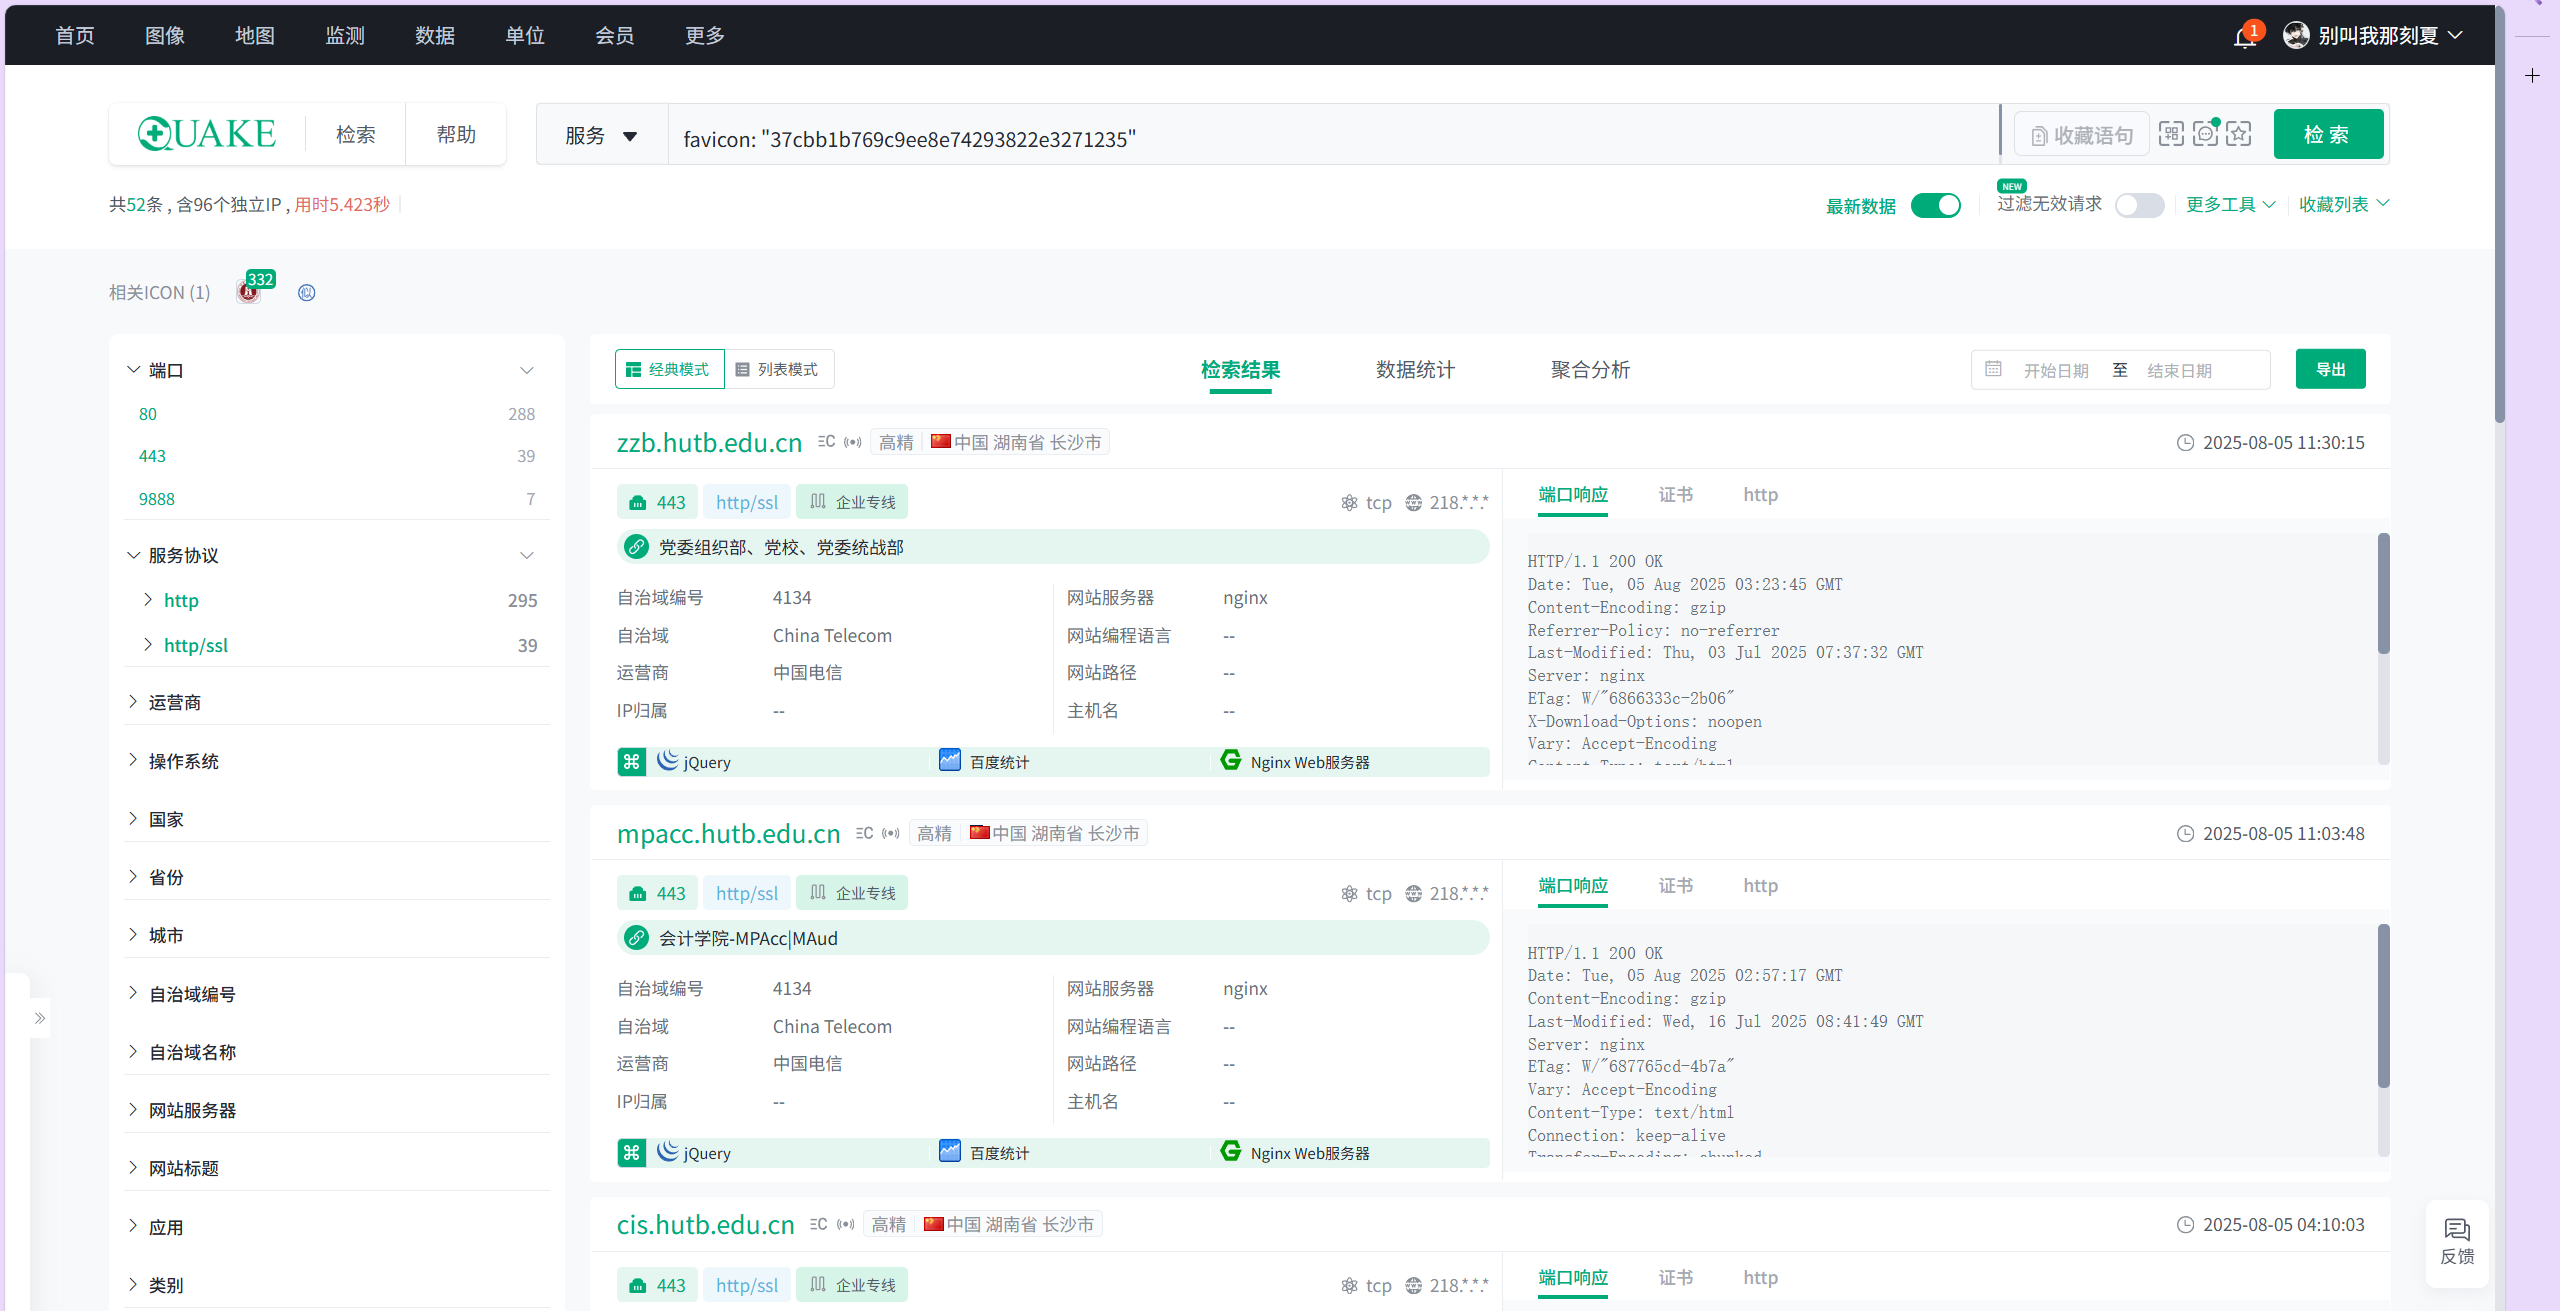The image size is (2560, 1311).
Task: Open the 服务 search type dropdown
Action: 601,135
